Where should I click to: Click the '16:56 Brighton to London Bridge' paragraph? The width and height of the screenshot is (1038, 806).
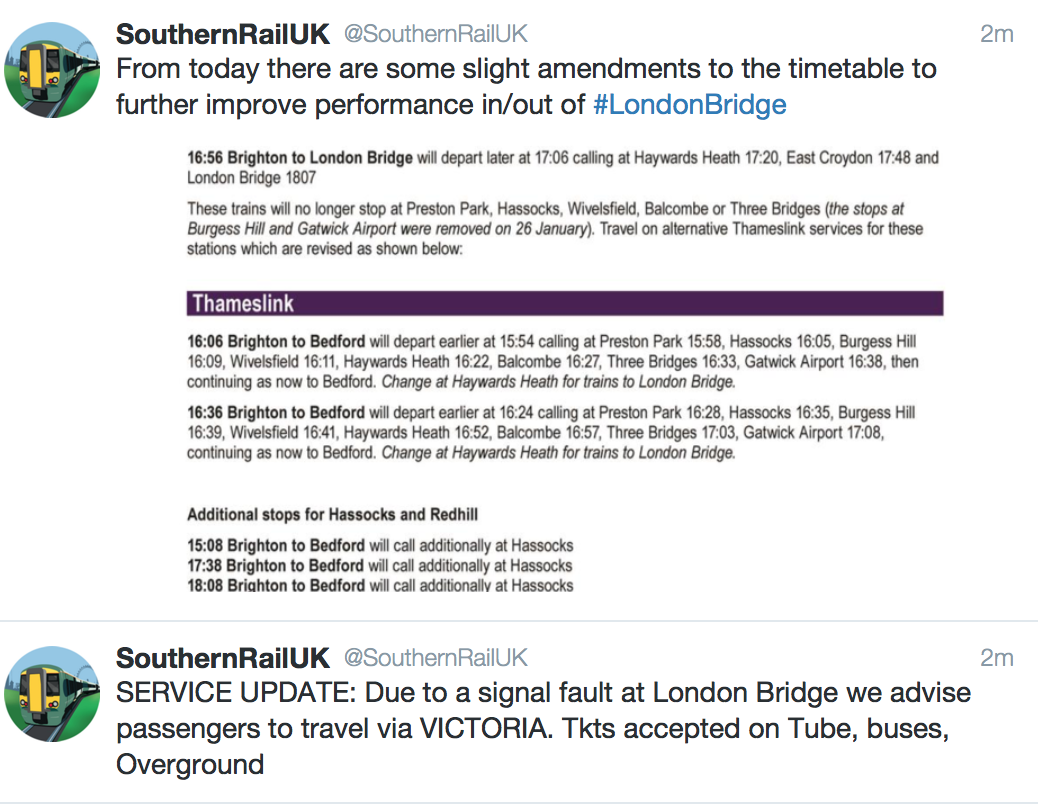pyautogui.click(x=563, y=168)
